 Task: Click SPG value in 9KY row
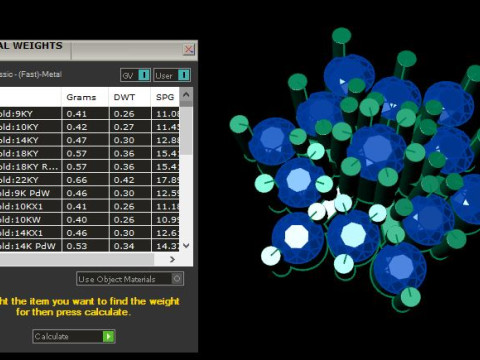(x=168, y=114)
